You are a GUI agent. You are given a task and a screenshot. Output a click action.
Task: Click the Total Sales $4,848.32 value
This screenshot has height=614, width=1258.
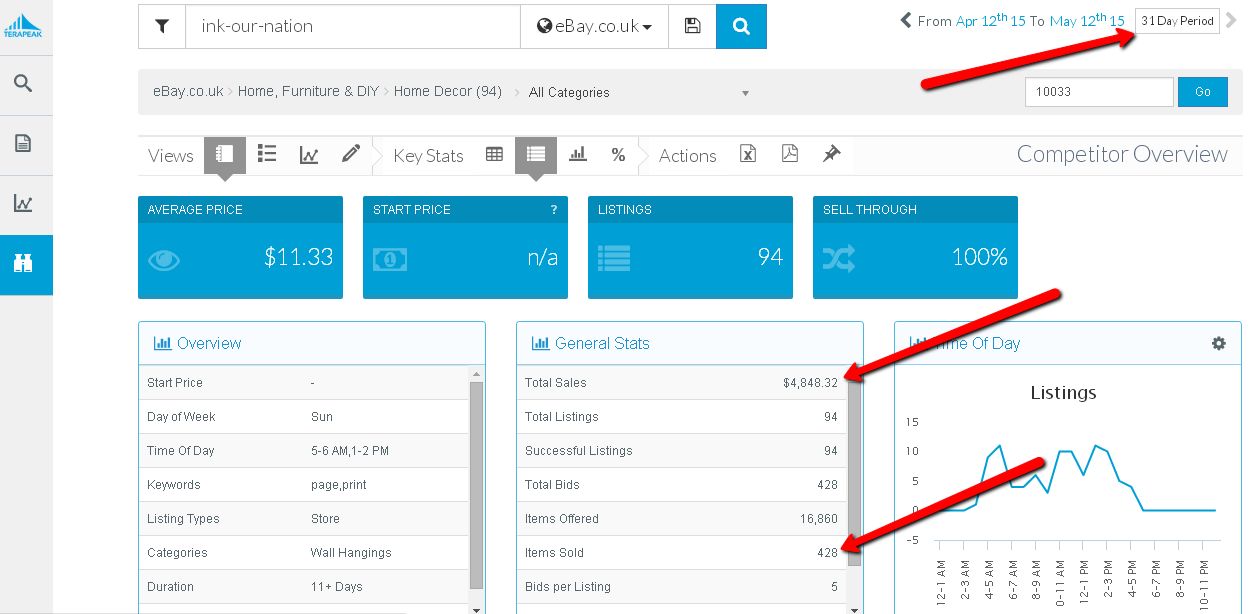coord(810,383)
